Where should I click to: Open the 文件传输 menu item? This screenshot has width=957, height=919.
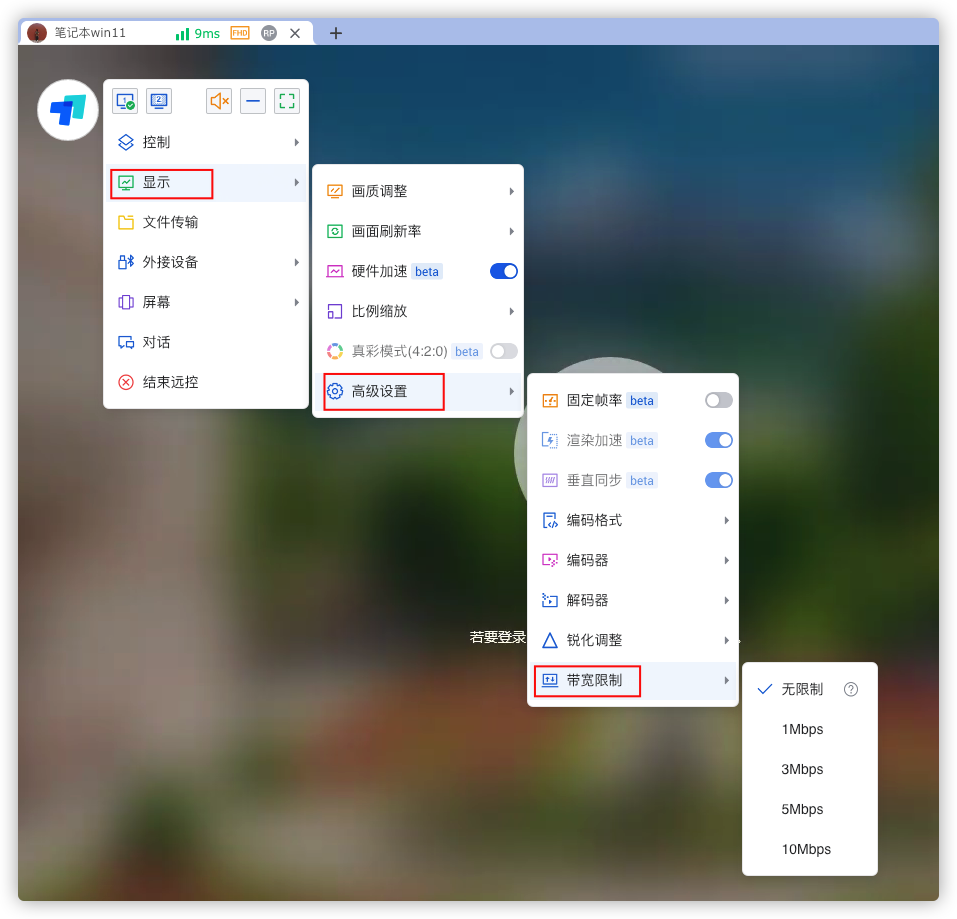(x=170, y=222)
